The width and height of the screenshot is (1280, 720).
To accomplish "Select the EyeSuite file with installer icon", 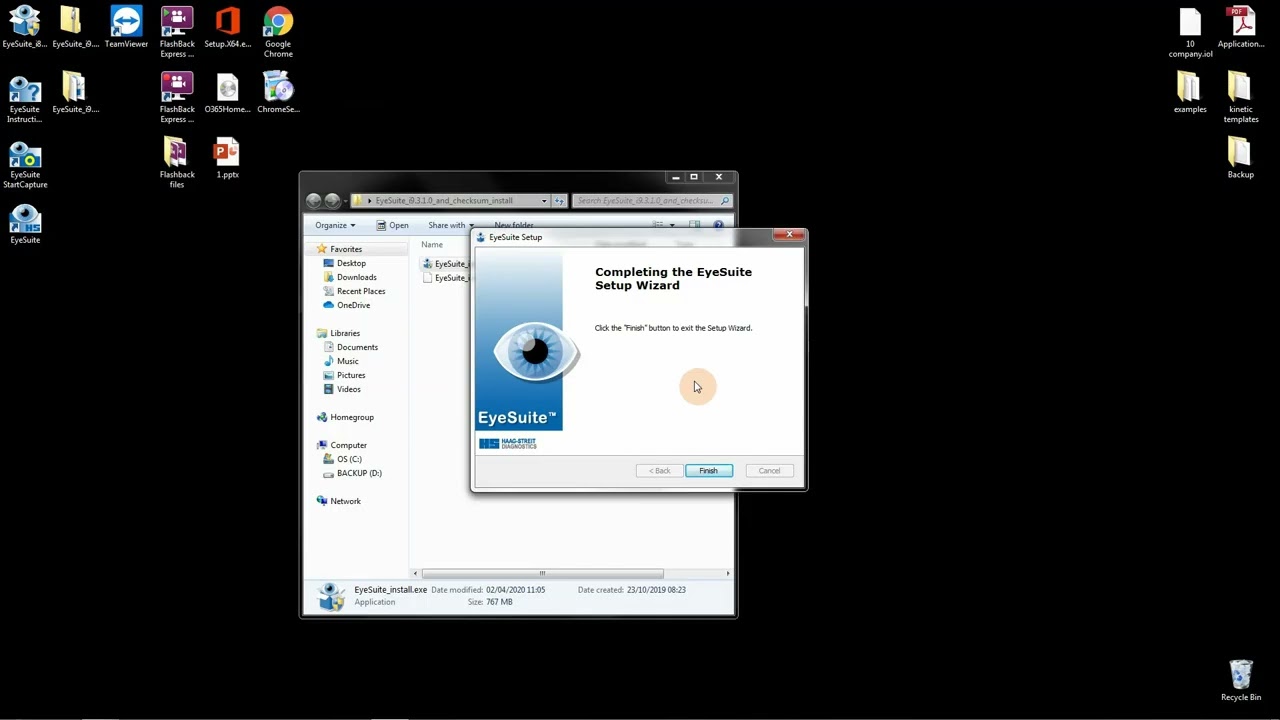I will pos(446,264).
